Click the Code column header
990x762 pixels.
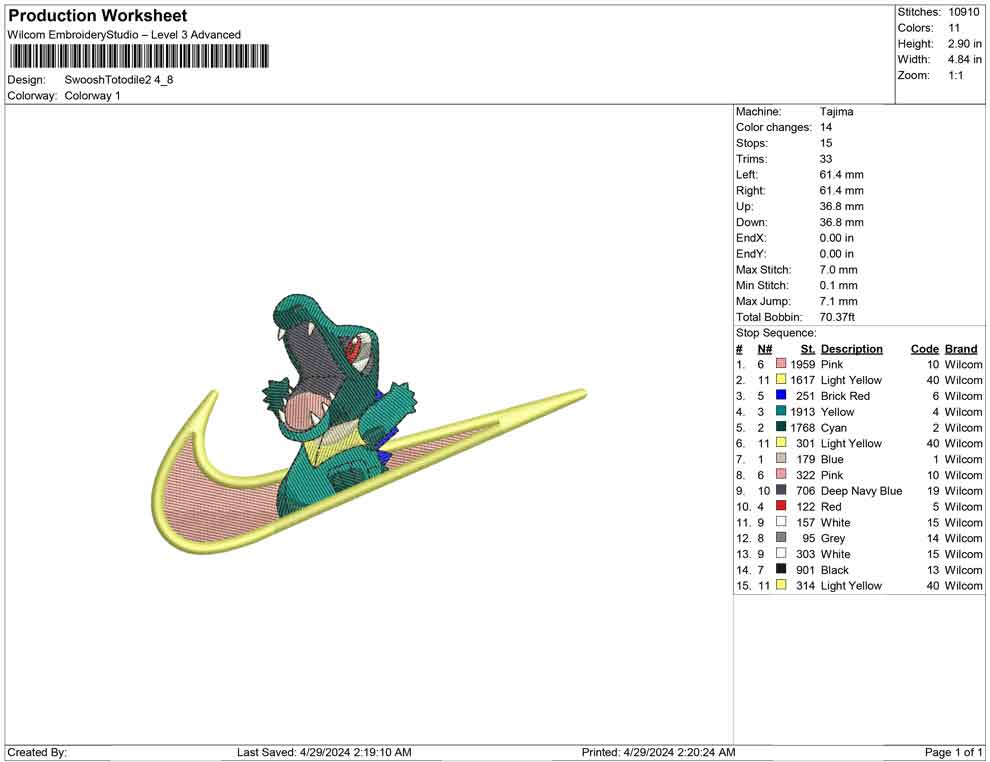pos(924,349)
